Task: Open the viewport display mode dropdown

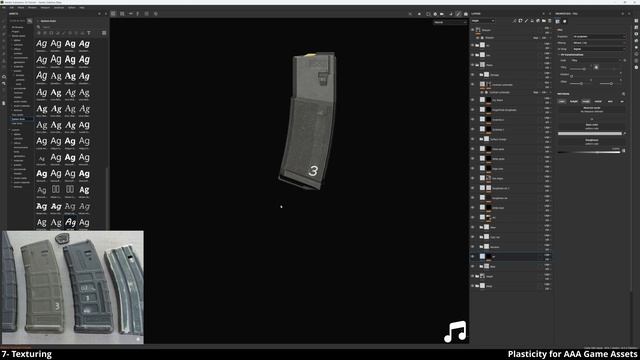Action: 450,22
